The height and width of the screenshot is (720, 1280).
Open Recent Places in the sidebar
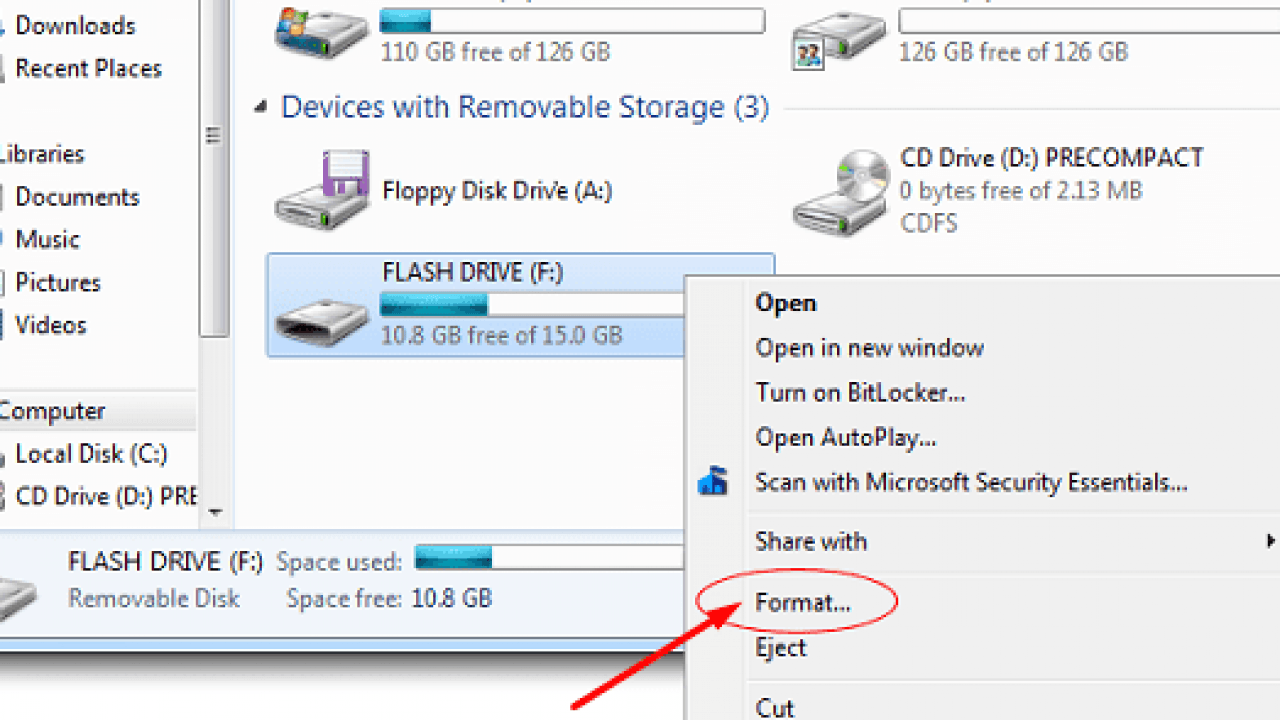tap(88, 69)
